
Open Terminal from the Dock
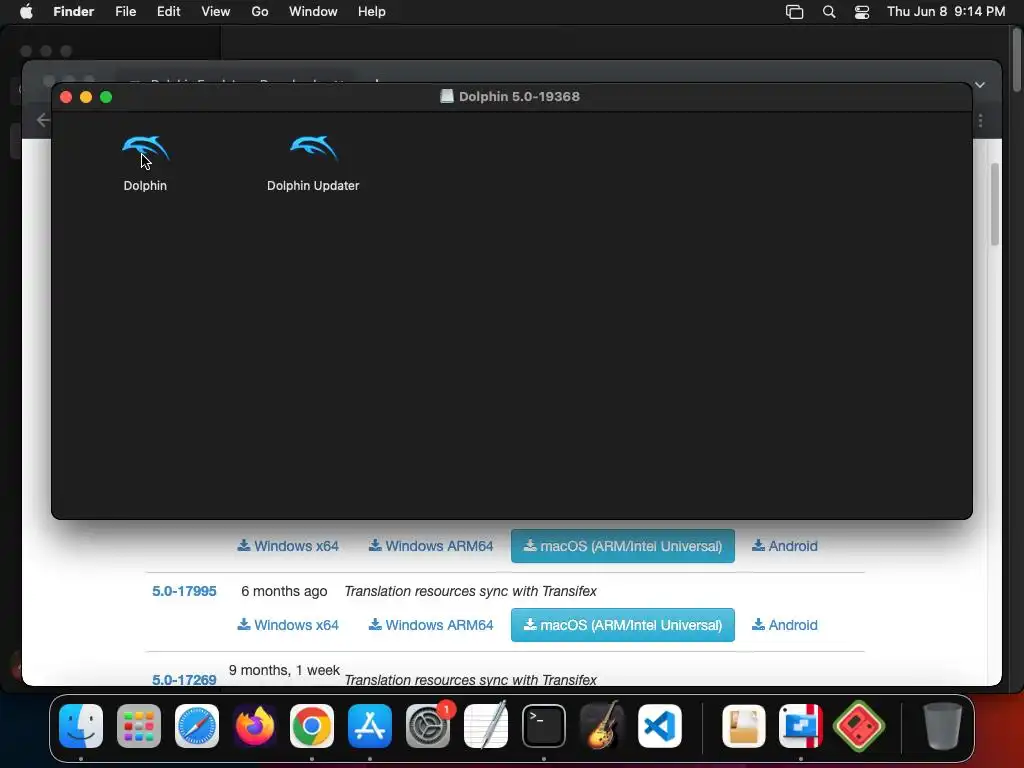[543, 726]
